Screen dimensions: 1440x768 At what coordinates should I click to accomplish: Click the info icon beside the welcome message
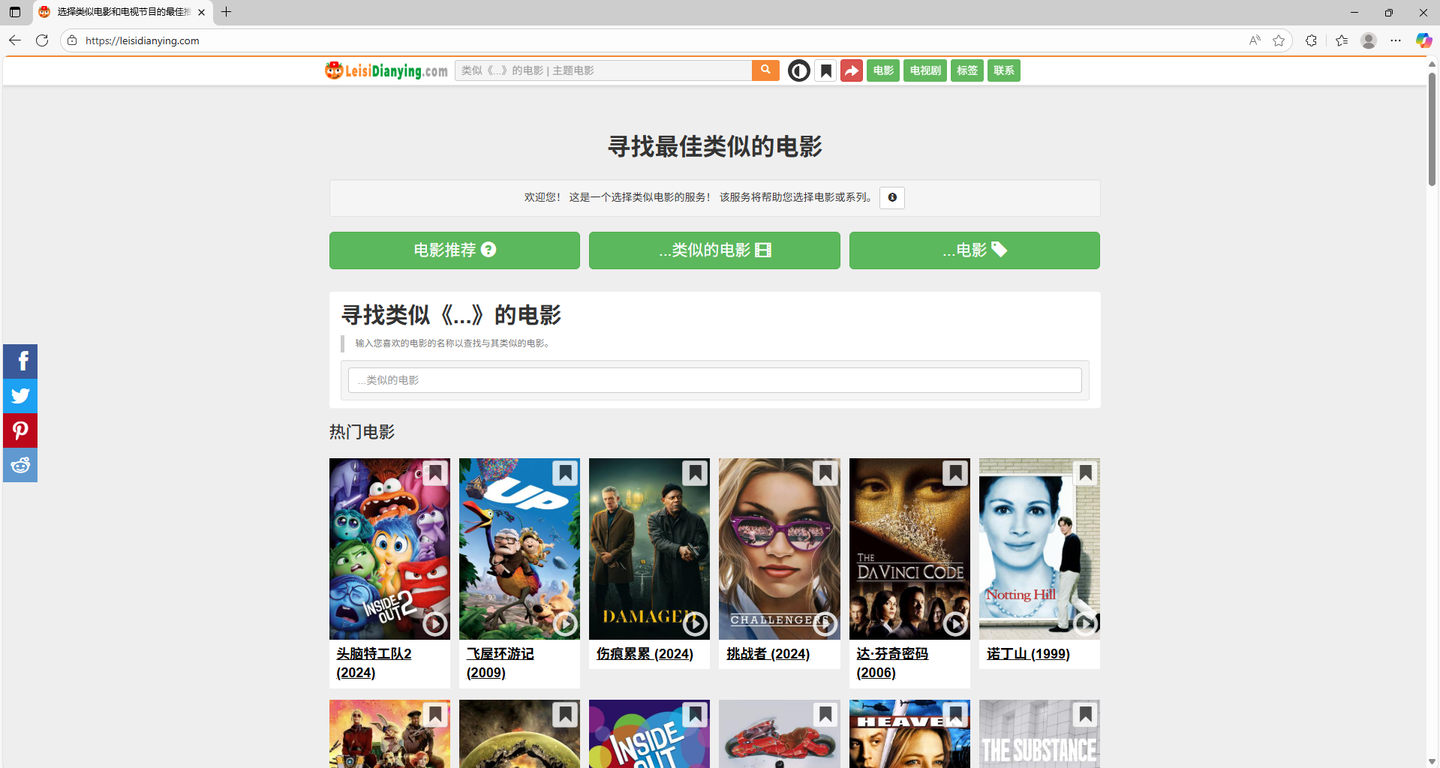(x=892, y=198)
